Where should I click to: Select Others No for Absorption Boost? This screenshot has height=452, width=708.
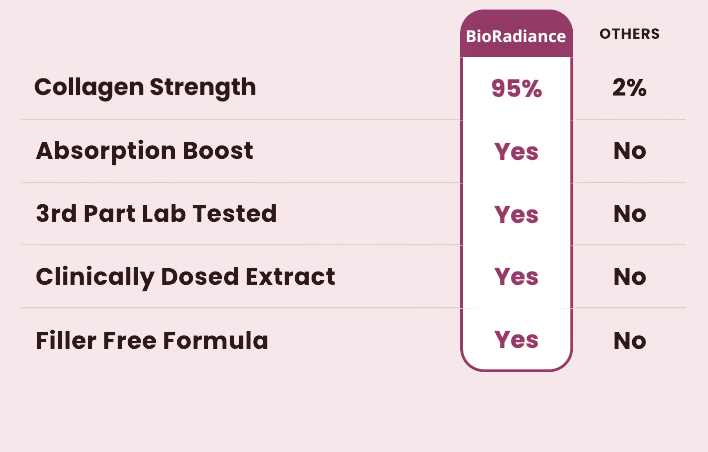coord(629,152)
